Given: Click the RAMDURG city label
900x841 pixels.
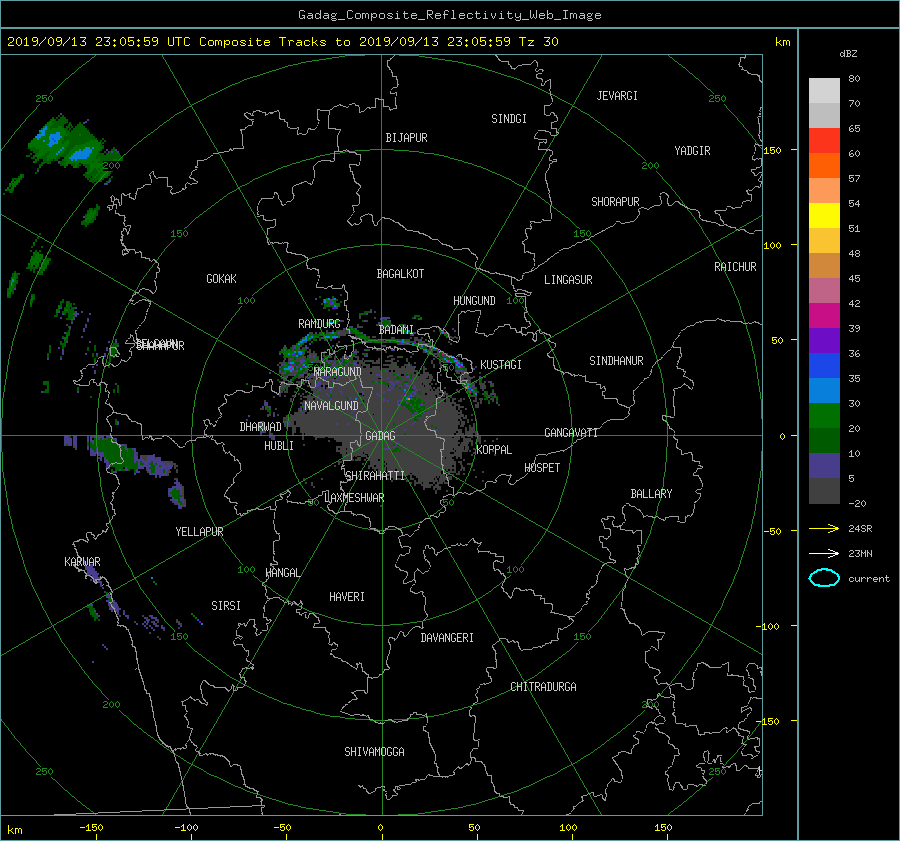Looking at the screenshot, I should tap(319, 324).
